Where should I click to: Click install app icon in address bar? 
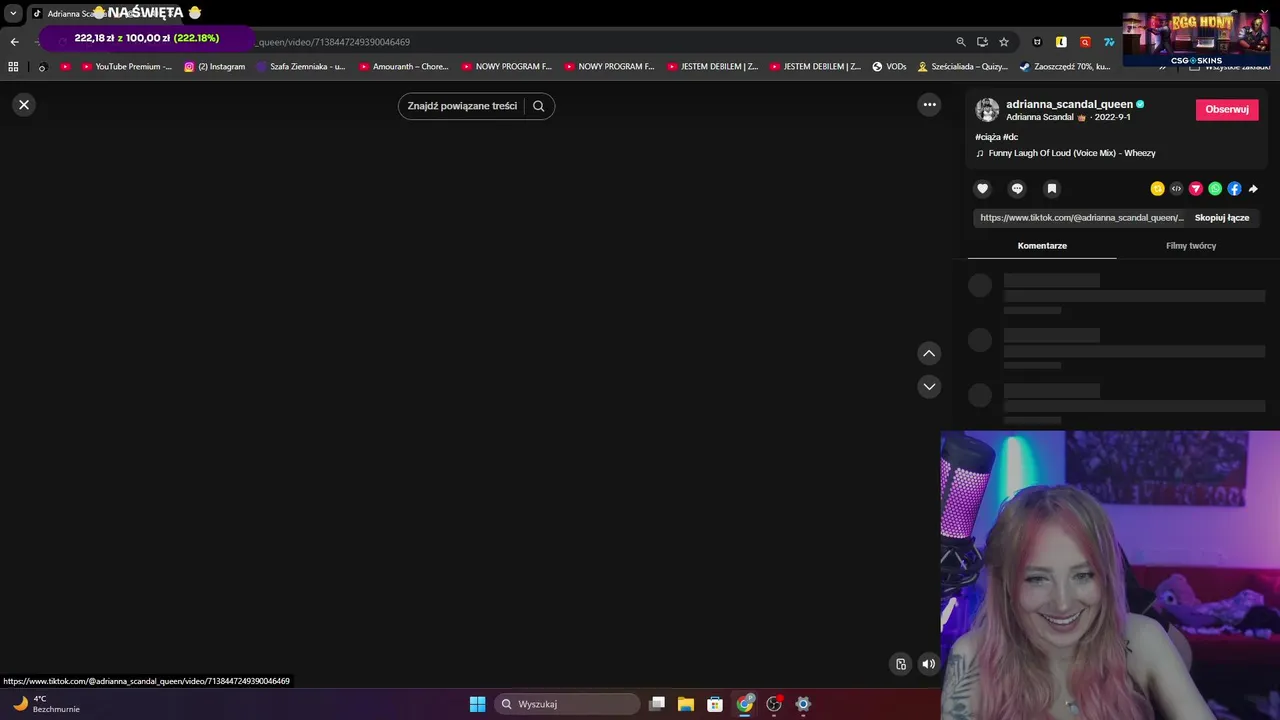click(982, 42)
